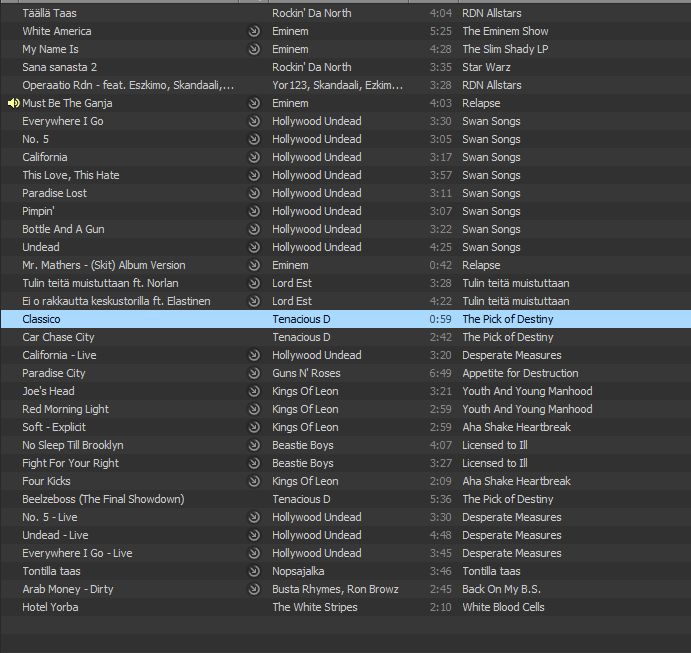The width and height of the screenshot is (691, 653).
Task: Open artist Rockin' Da North on Täällä Taas row
Action: pyautogui.click(x=312, y=13)
